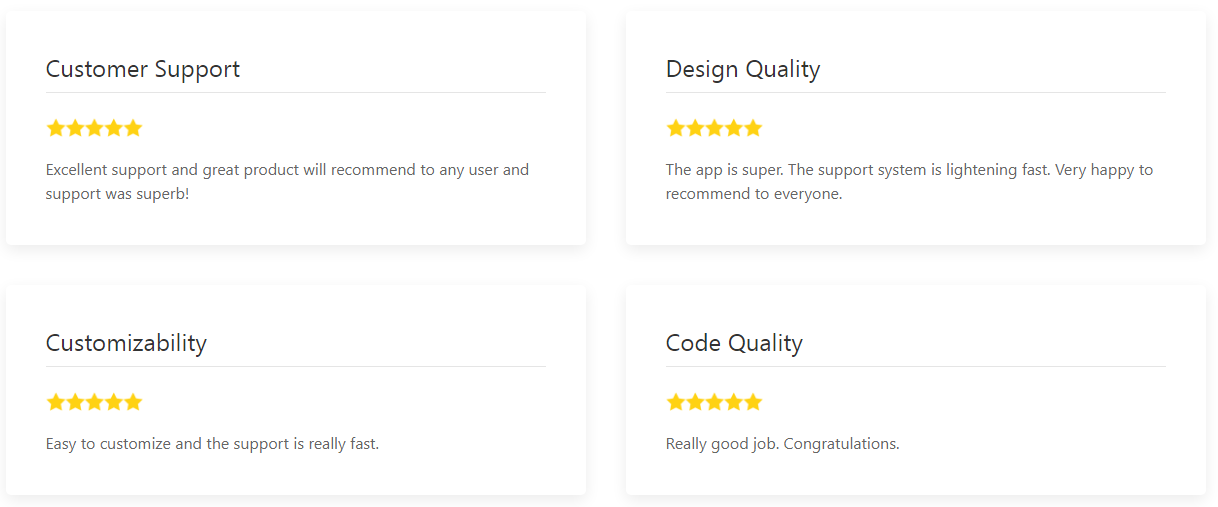The height and width of the screenshot is (507, 1218).
Task: Click the second star under Customizability
Action: tap(75, 402)
